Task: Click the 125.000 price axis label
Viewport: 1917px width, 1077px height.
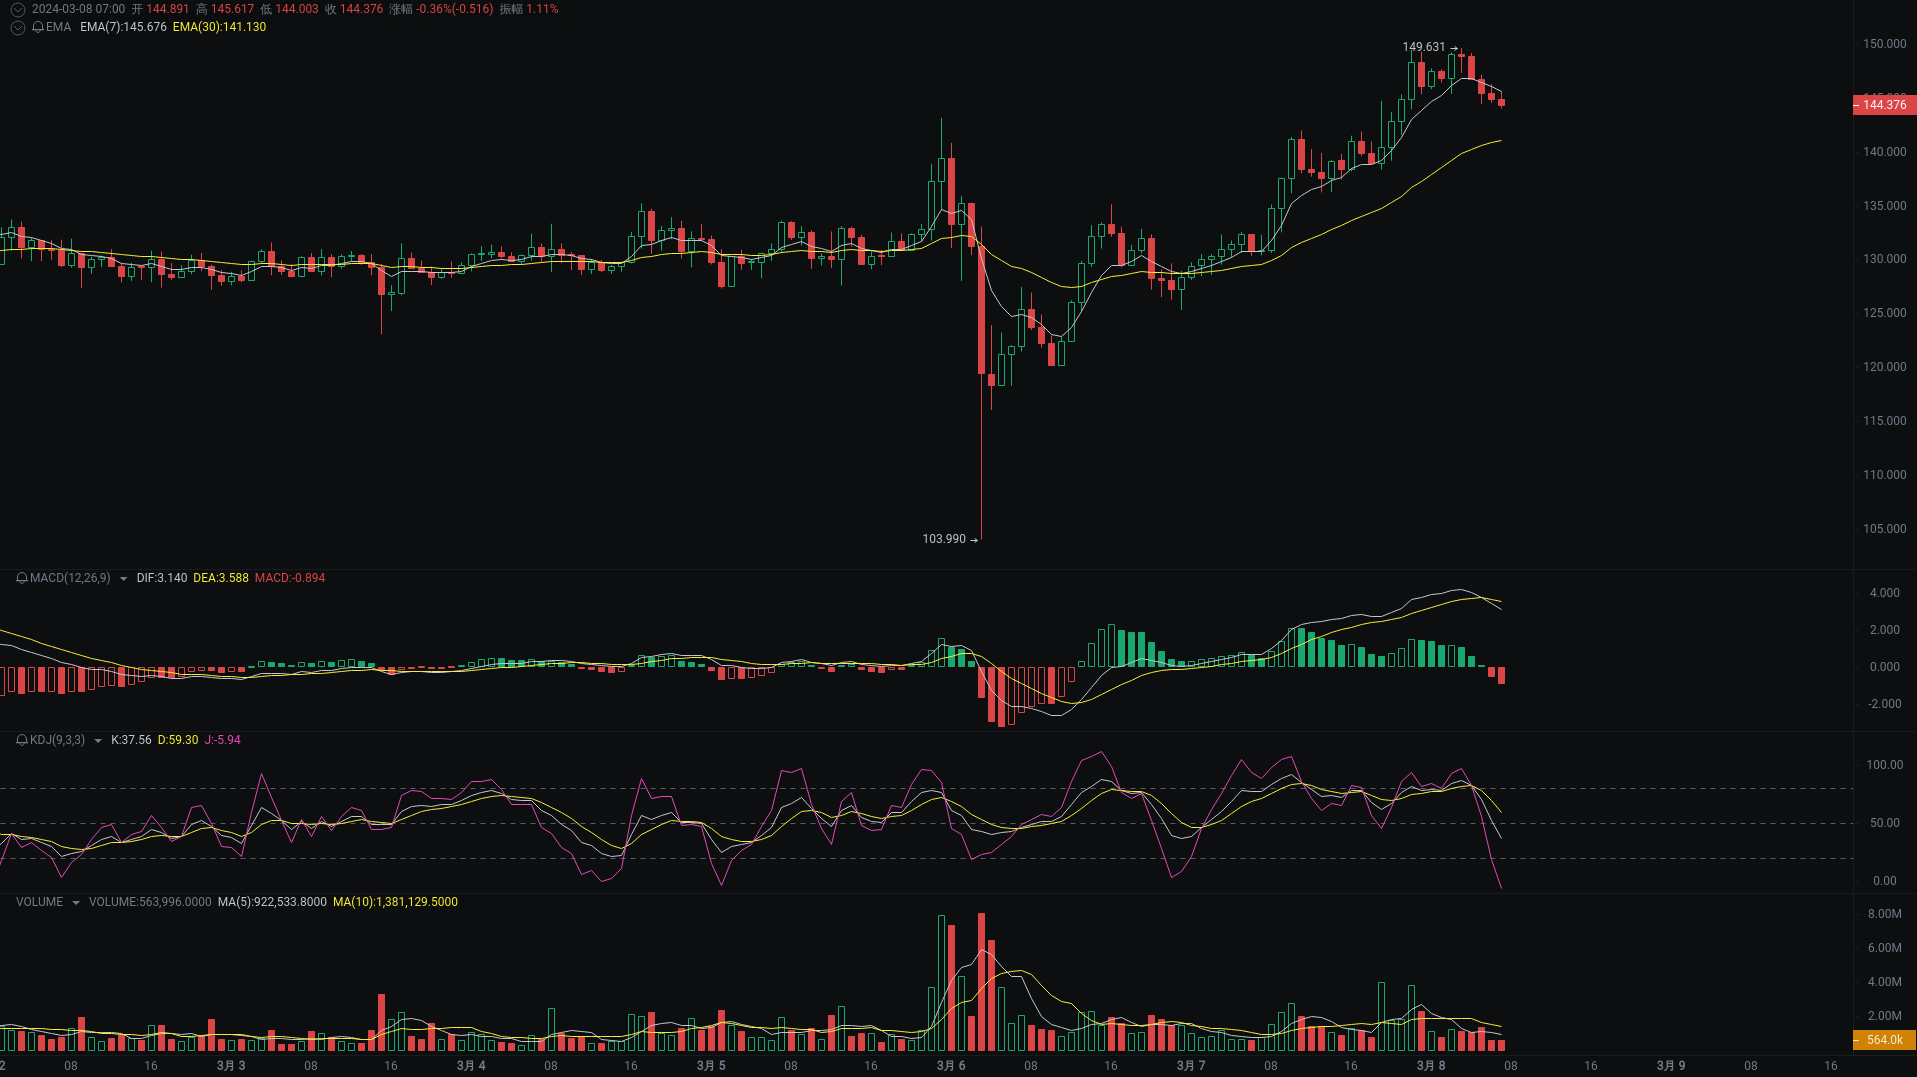Action: [x=1884, y=313]
